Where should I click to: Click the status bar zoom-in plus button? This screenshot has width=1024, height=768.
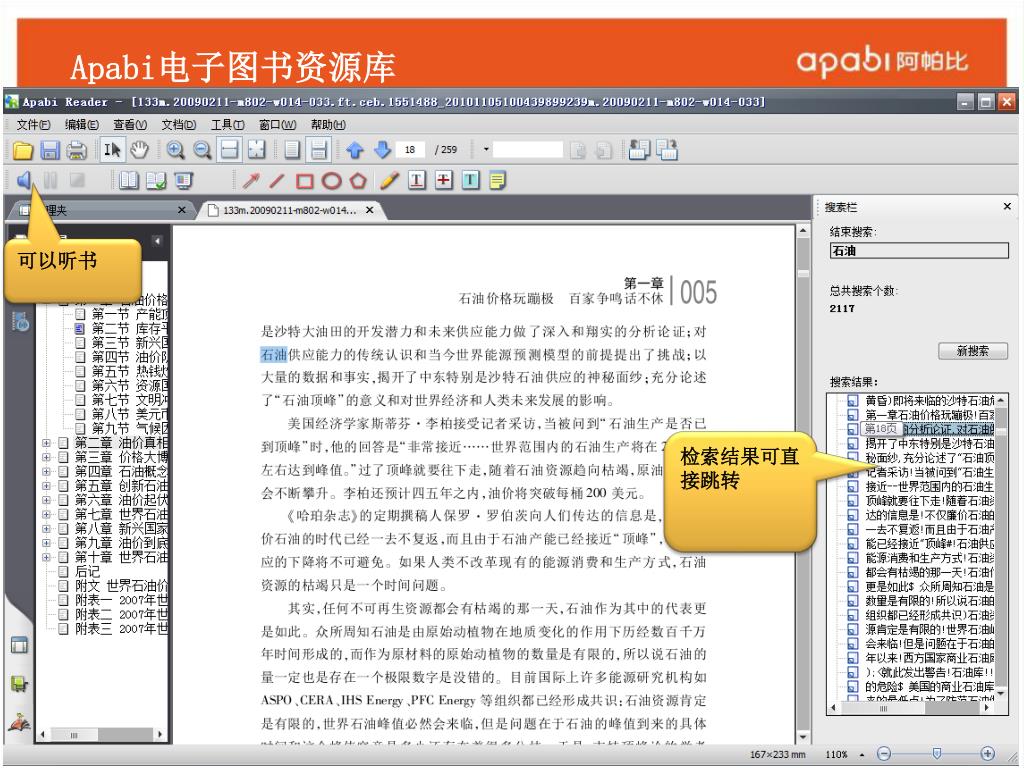coord(987,754)
